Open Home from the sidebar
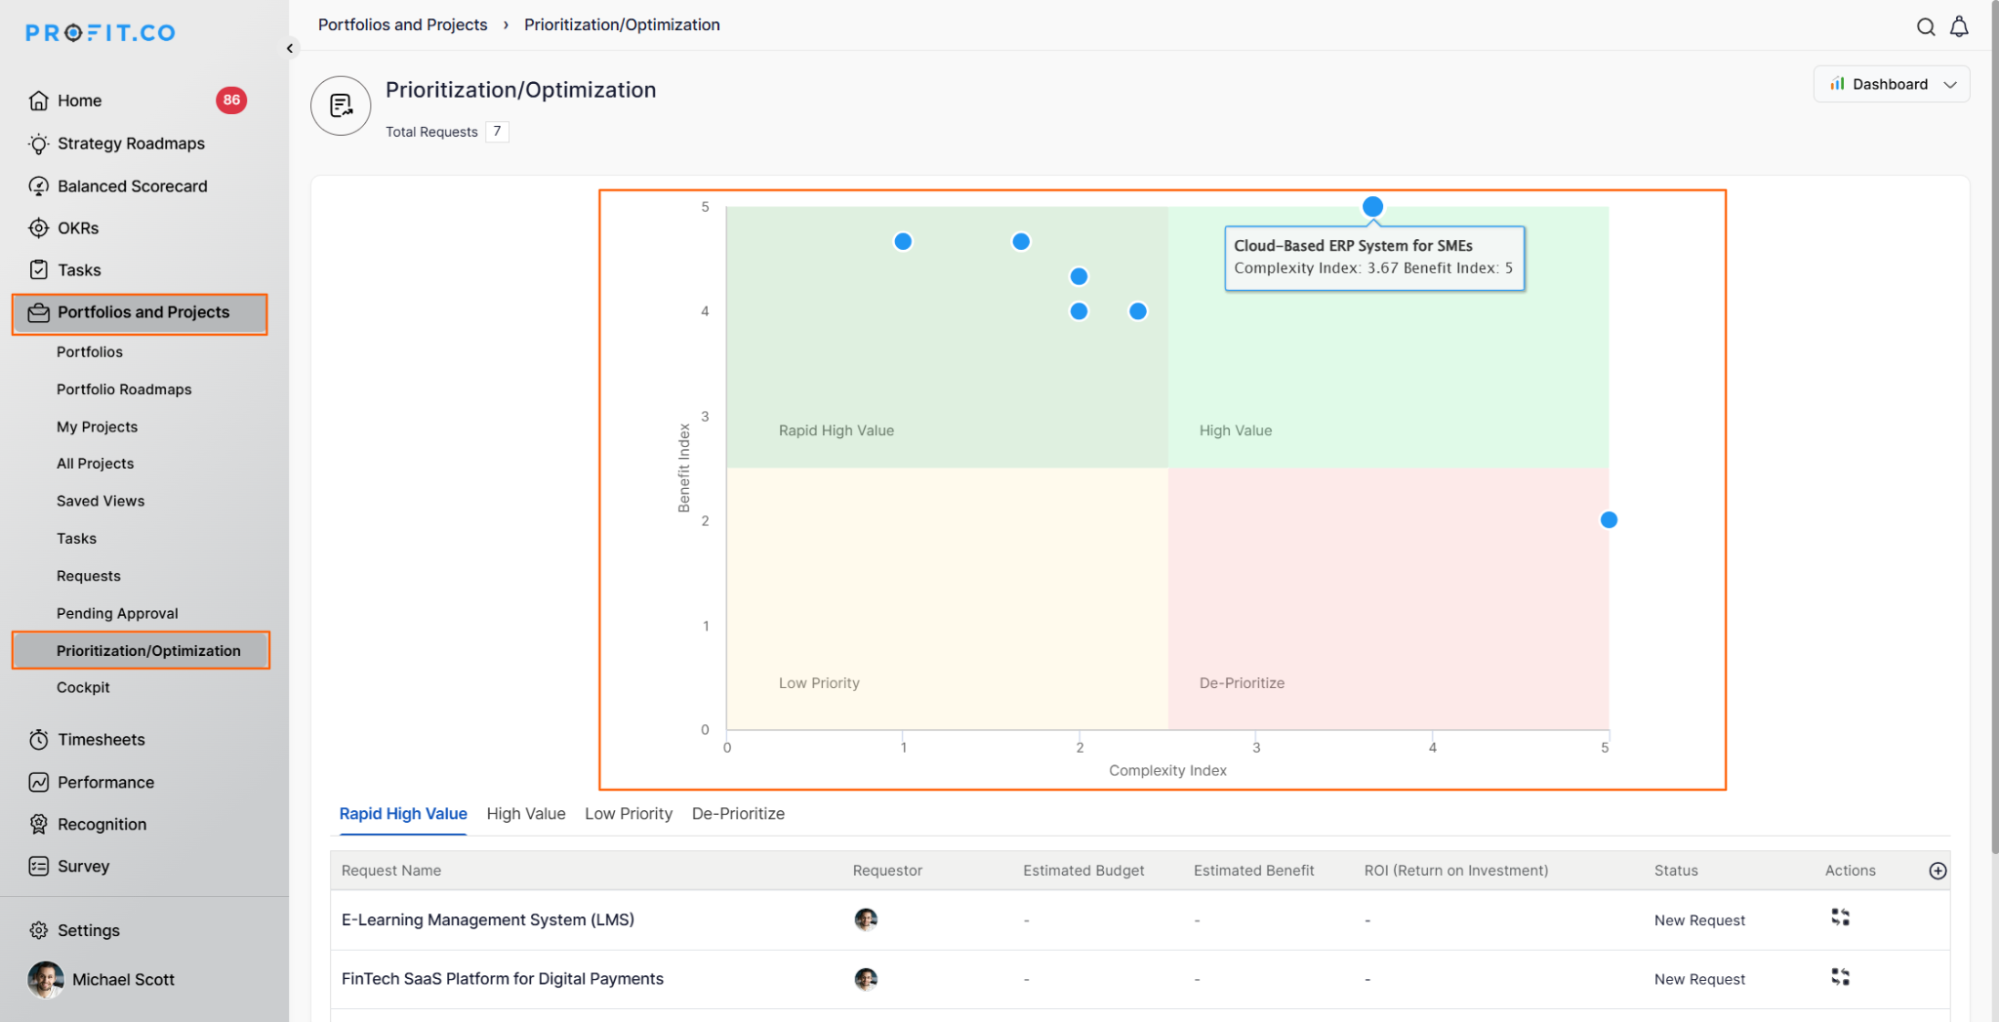The width and height of the screenshot is (1999, 1022). tap(79, 100)
